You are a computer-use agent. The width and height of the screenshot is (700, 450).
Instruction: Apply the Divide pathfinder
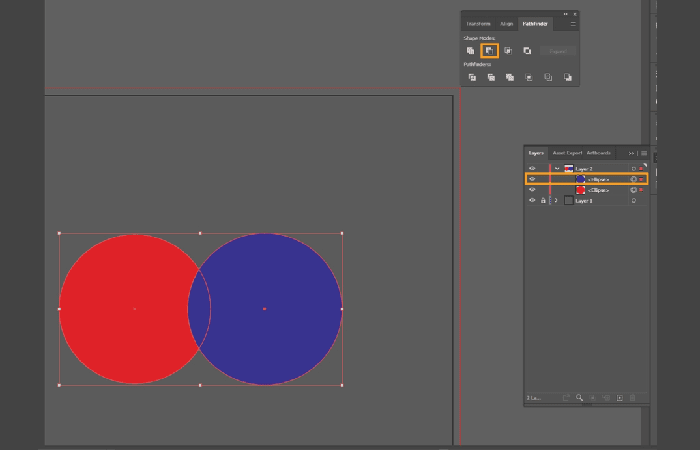pos(472,77)
